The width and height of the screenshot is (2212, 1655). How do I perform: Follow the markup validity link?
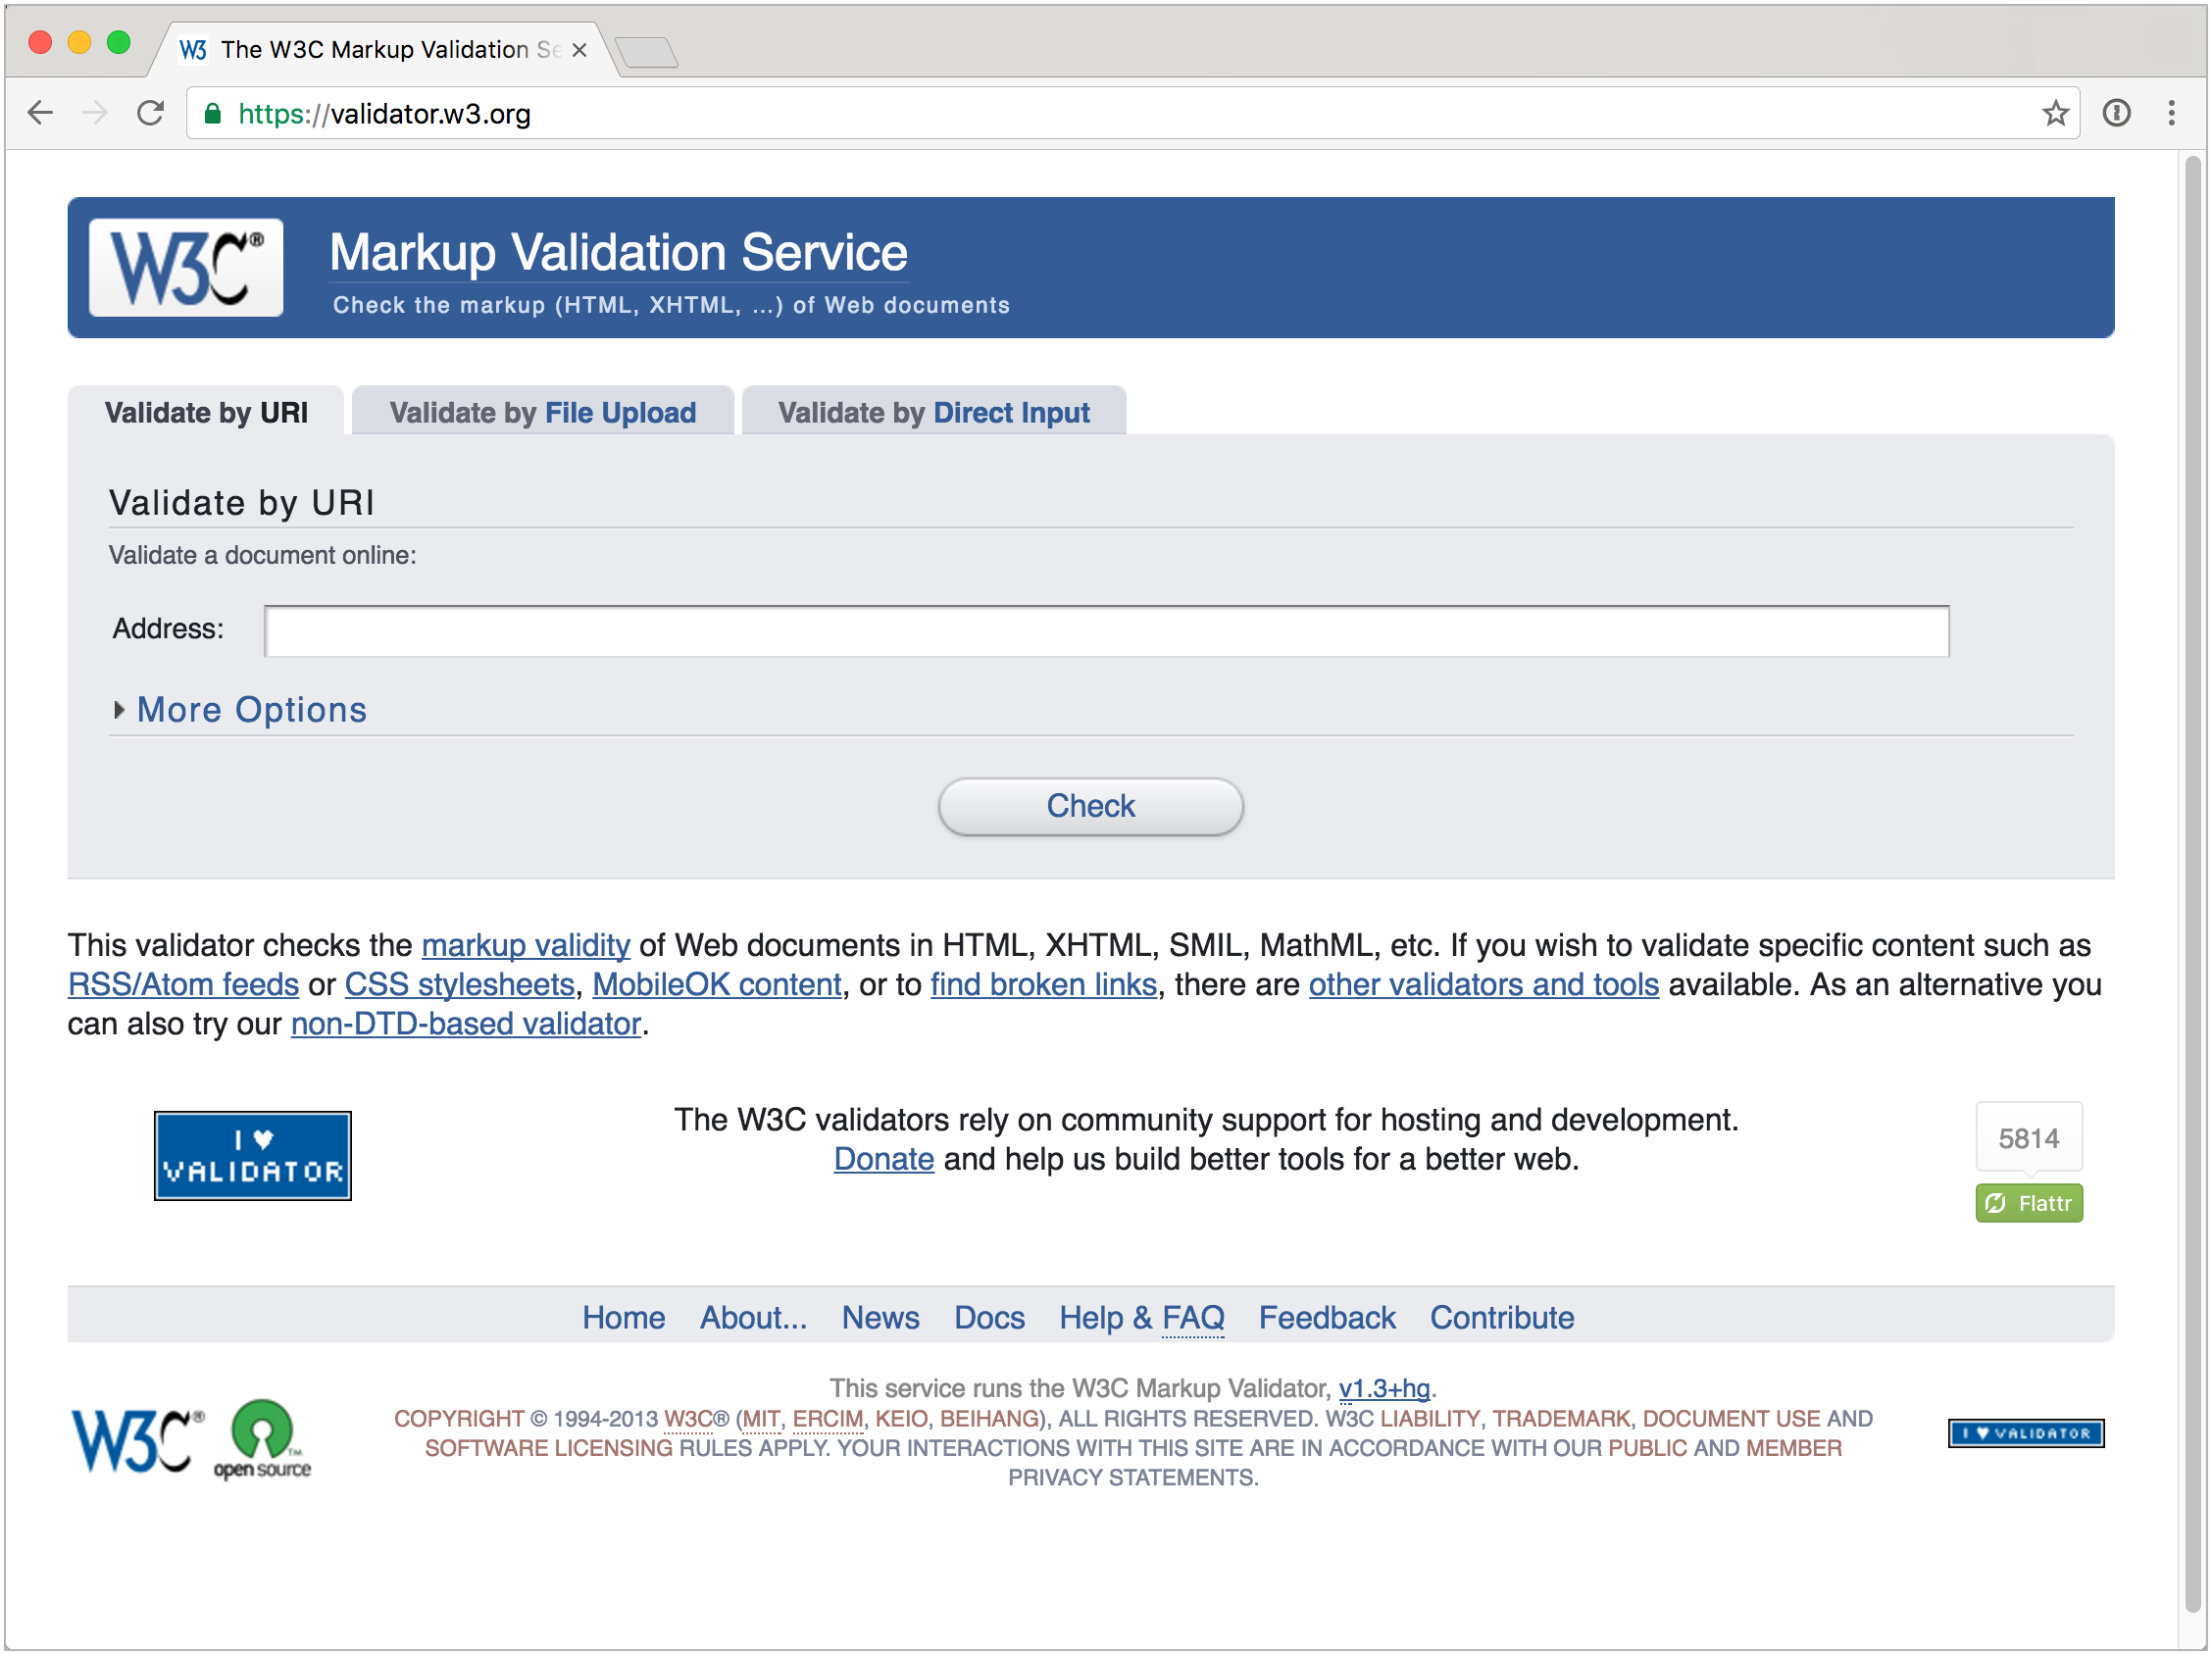point(525,945)
